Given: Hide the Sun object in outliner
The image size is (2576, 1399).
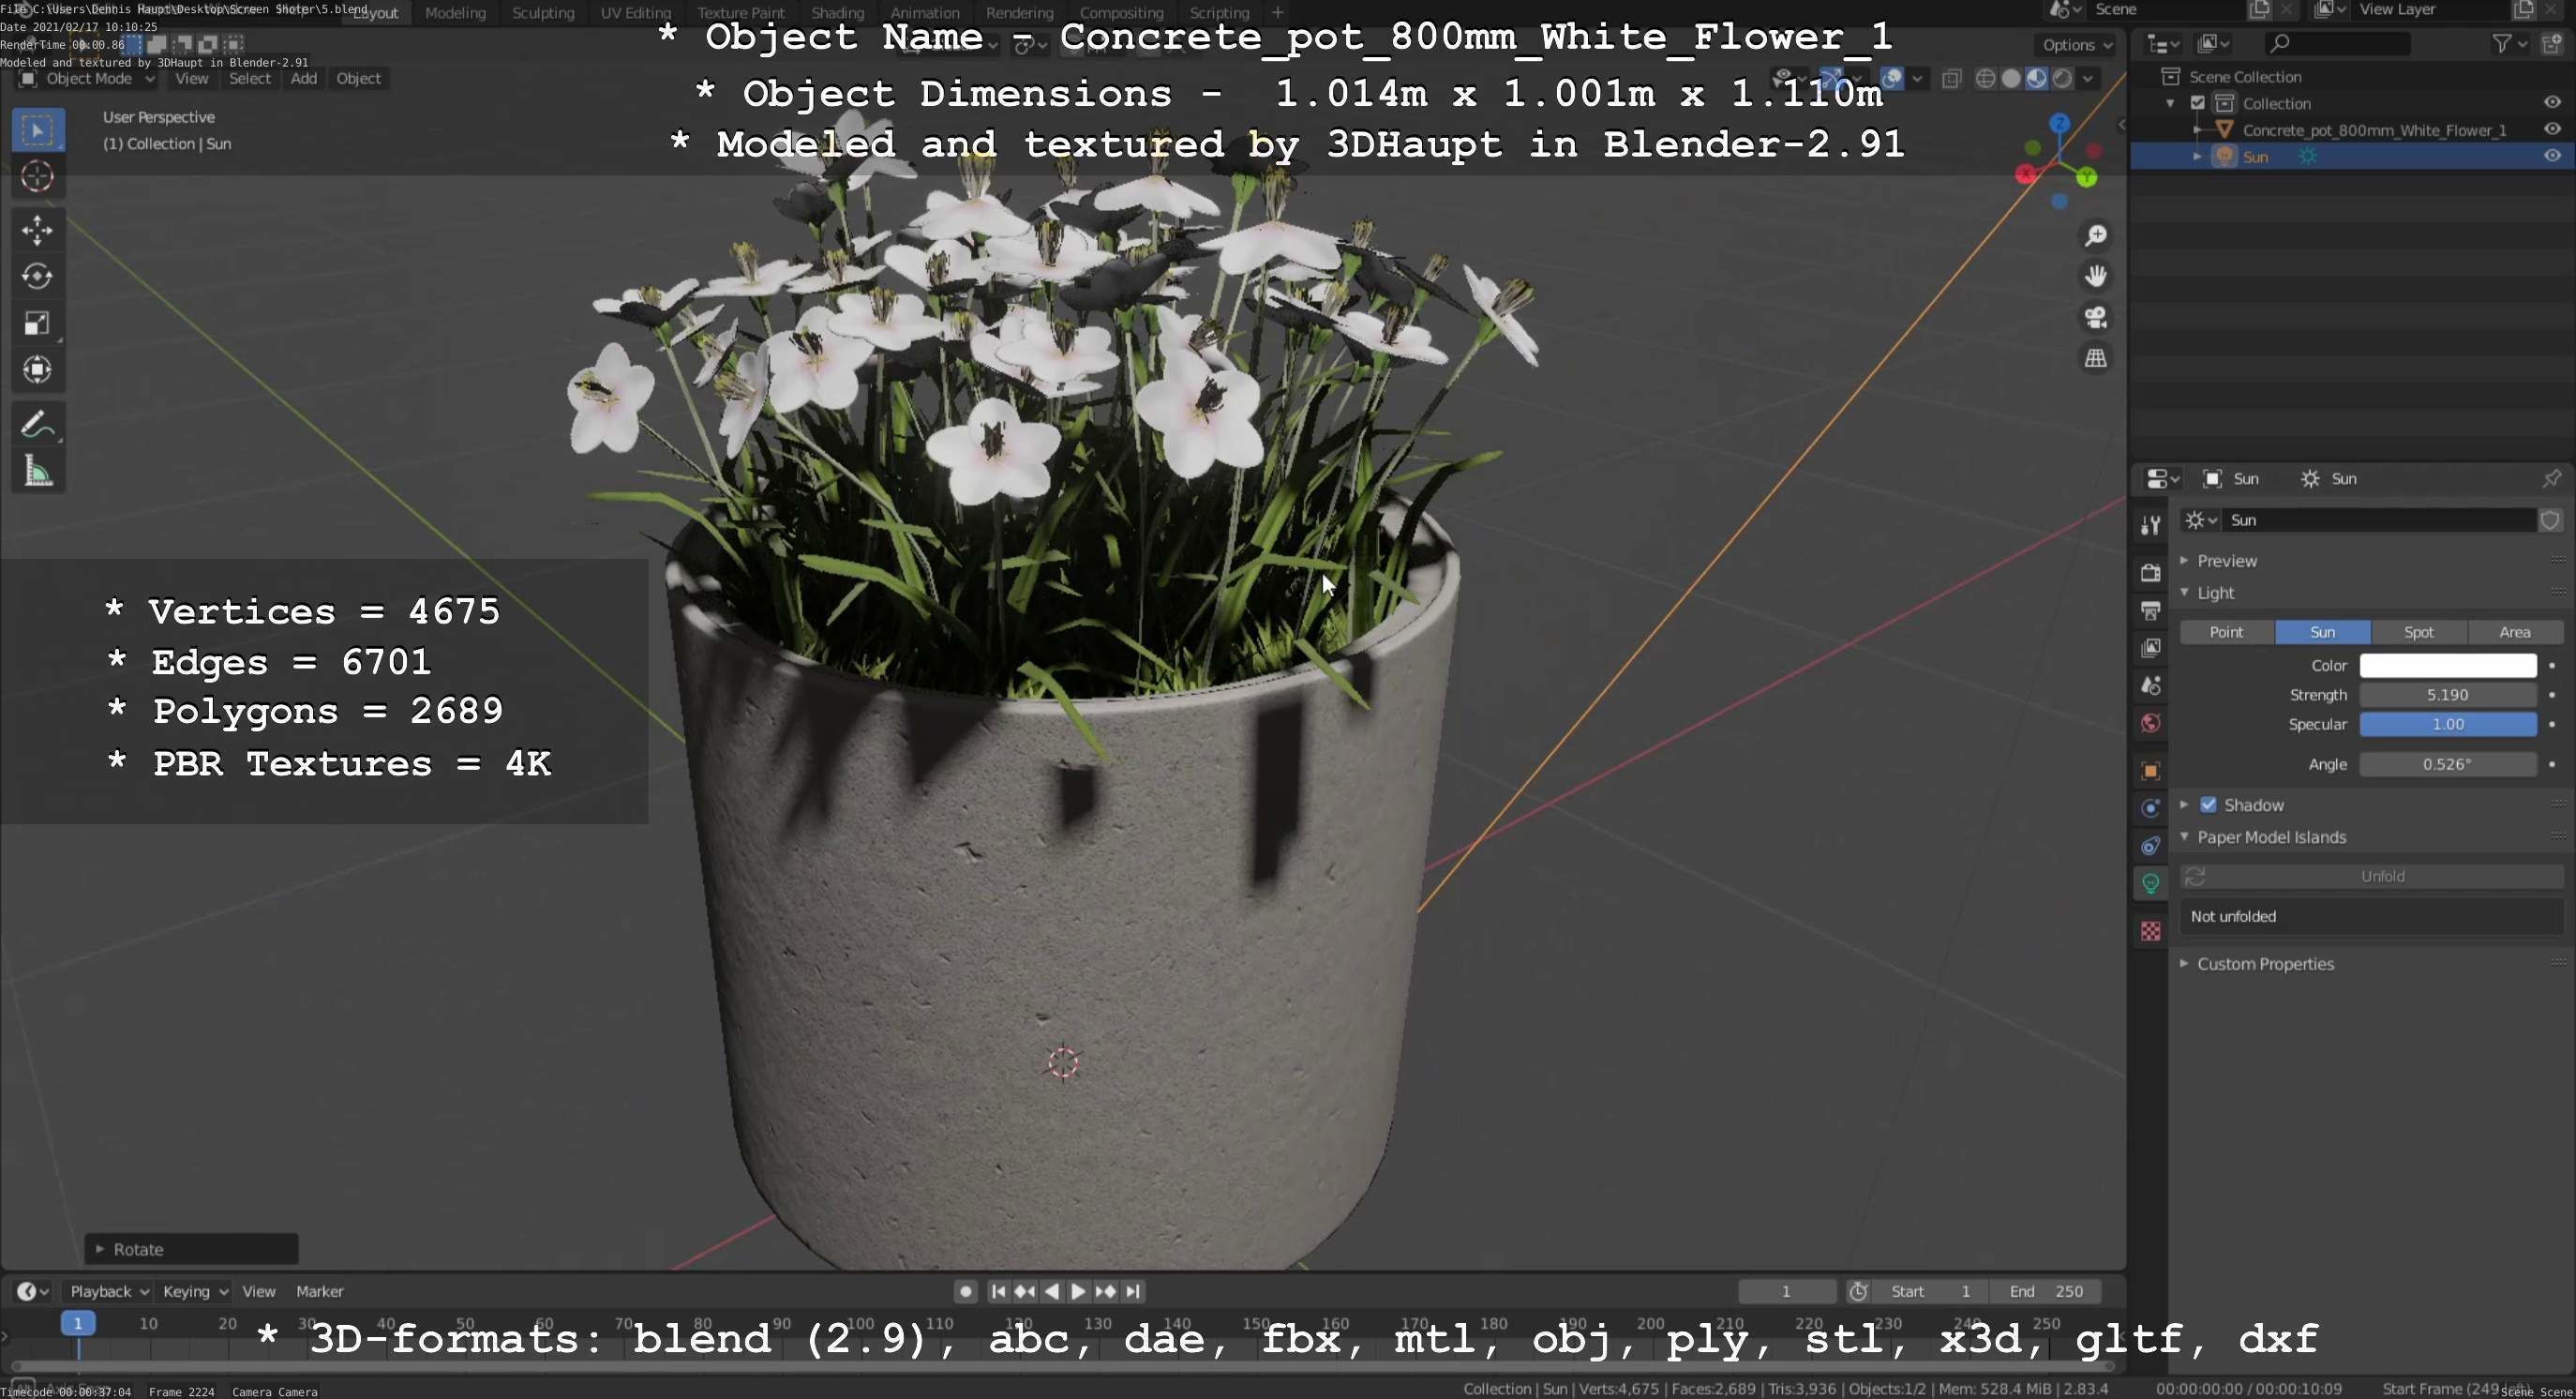Looking at the screenshot, I should click(2552, 156).
